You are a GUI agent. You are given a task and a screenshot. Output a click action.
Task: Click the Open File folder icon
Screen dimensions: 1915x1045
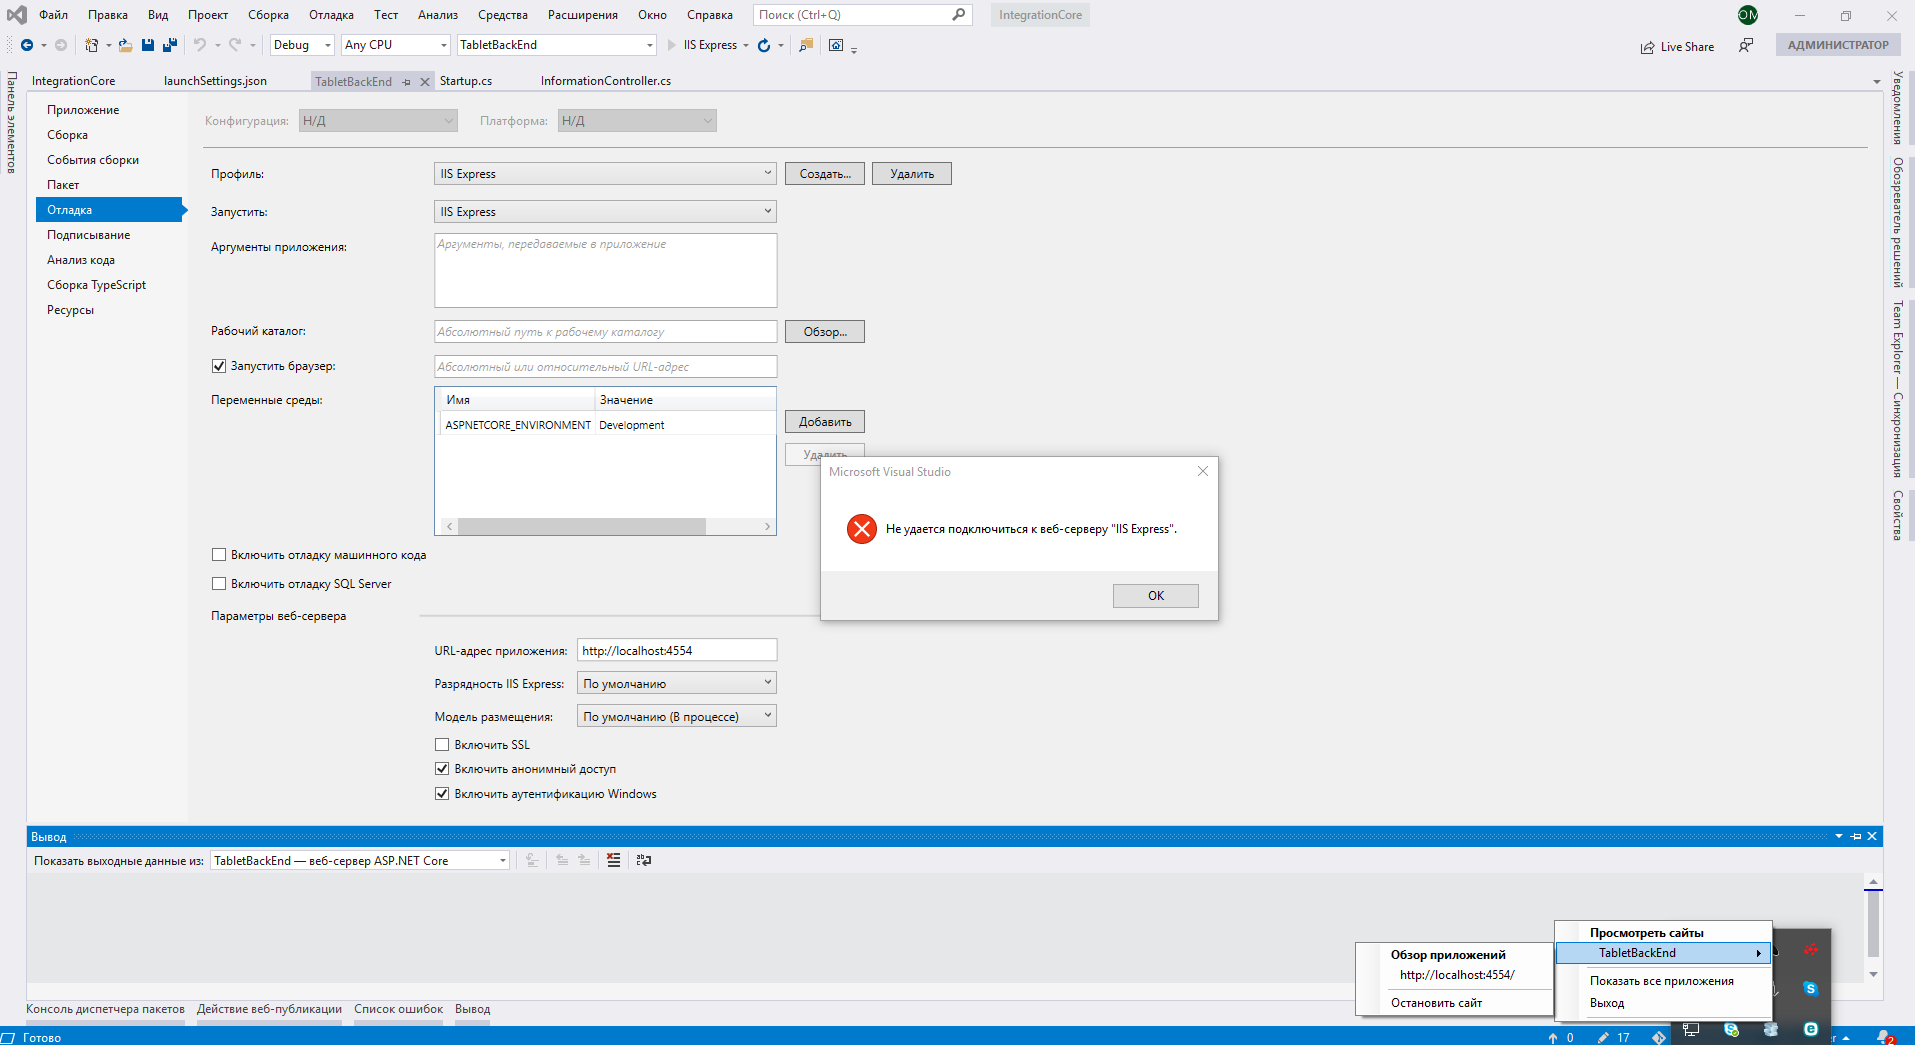(125, 45)
